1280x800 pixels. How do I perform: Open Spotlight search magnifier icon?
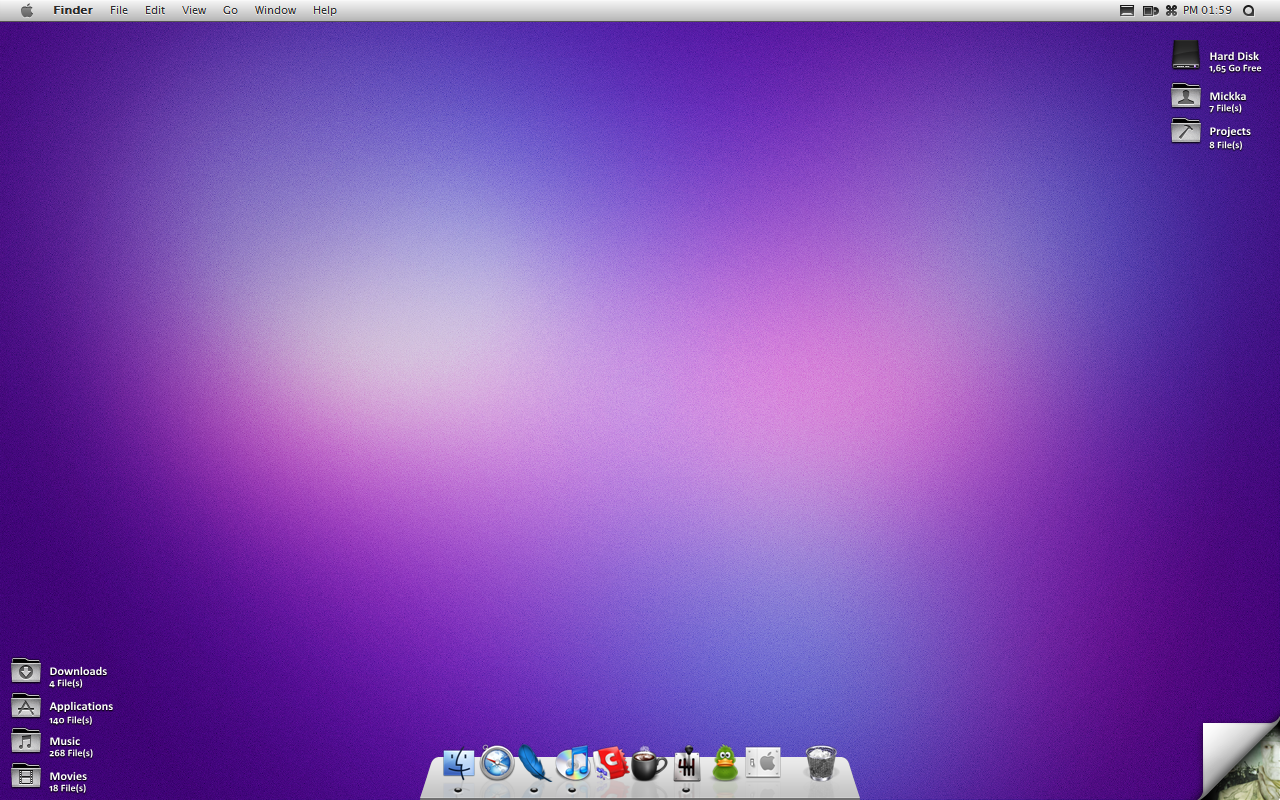click(1248, 10)
